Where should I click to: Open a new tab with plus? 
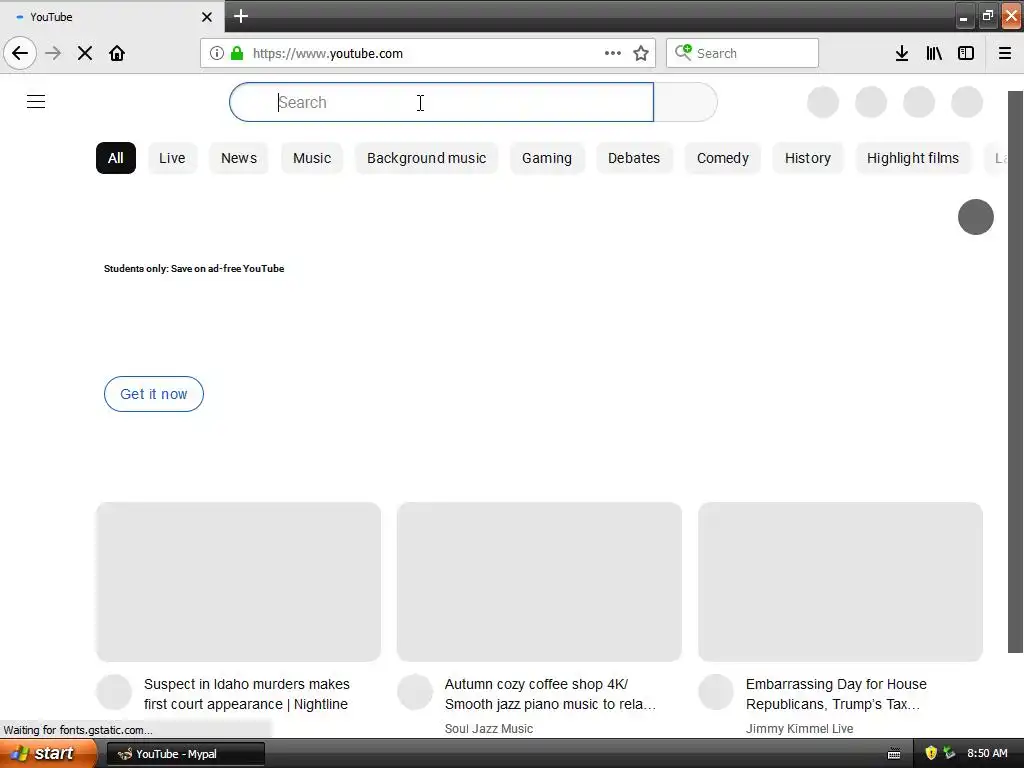coord(241,16)
